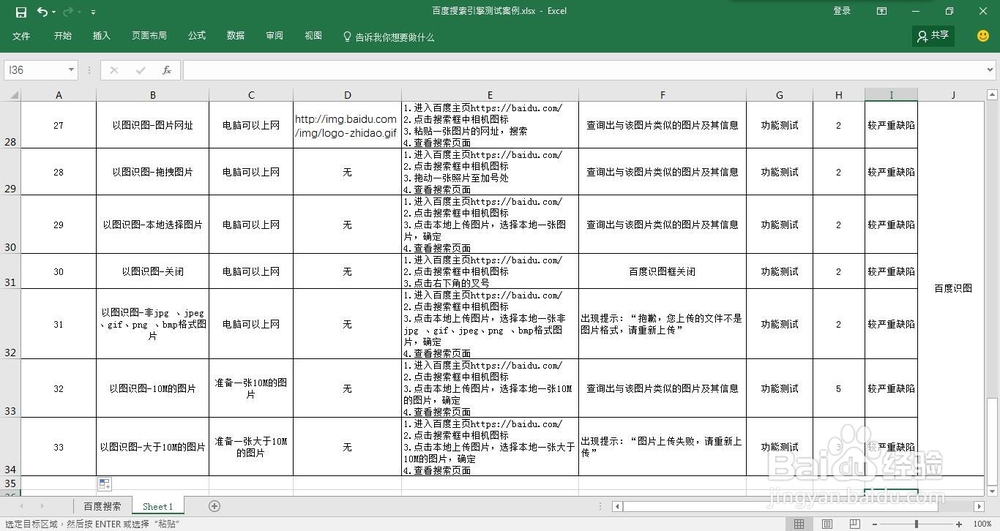Viewport: 1000px width, 531px height.
Task: Click priority cell with value 5
Action: tap(838, 388)
